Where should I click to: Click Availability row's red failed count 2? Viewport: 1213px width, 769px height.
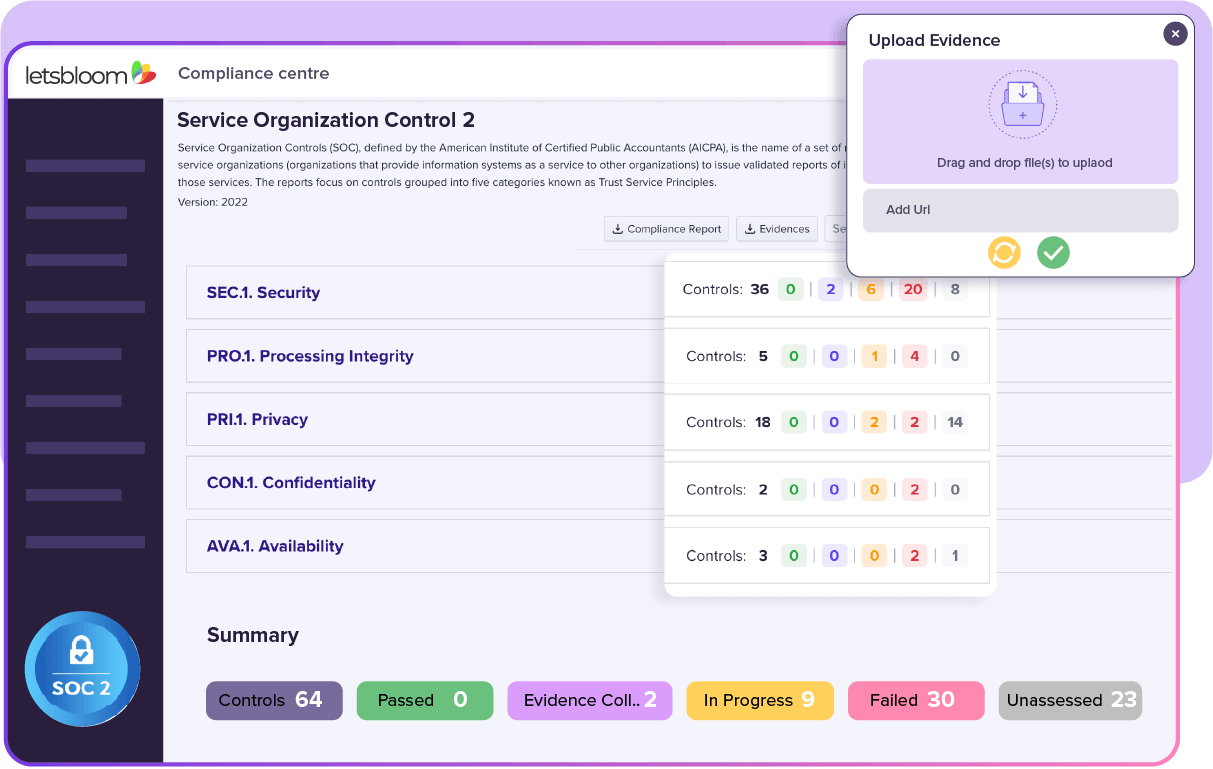point(914,555)
